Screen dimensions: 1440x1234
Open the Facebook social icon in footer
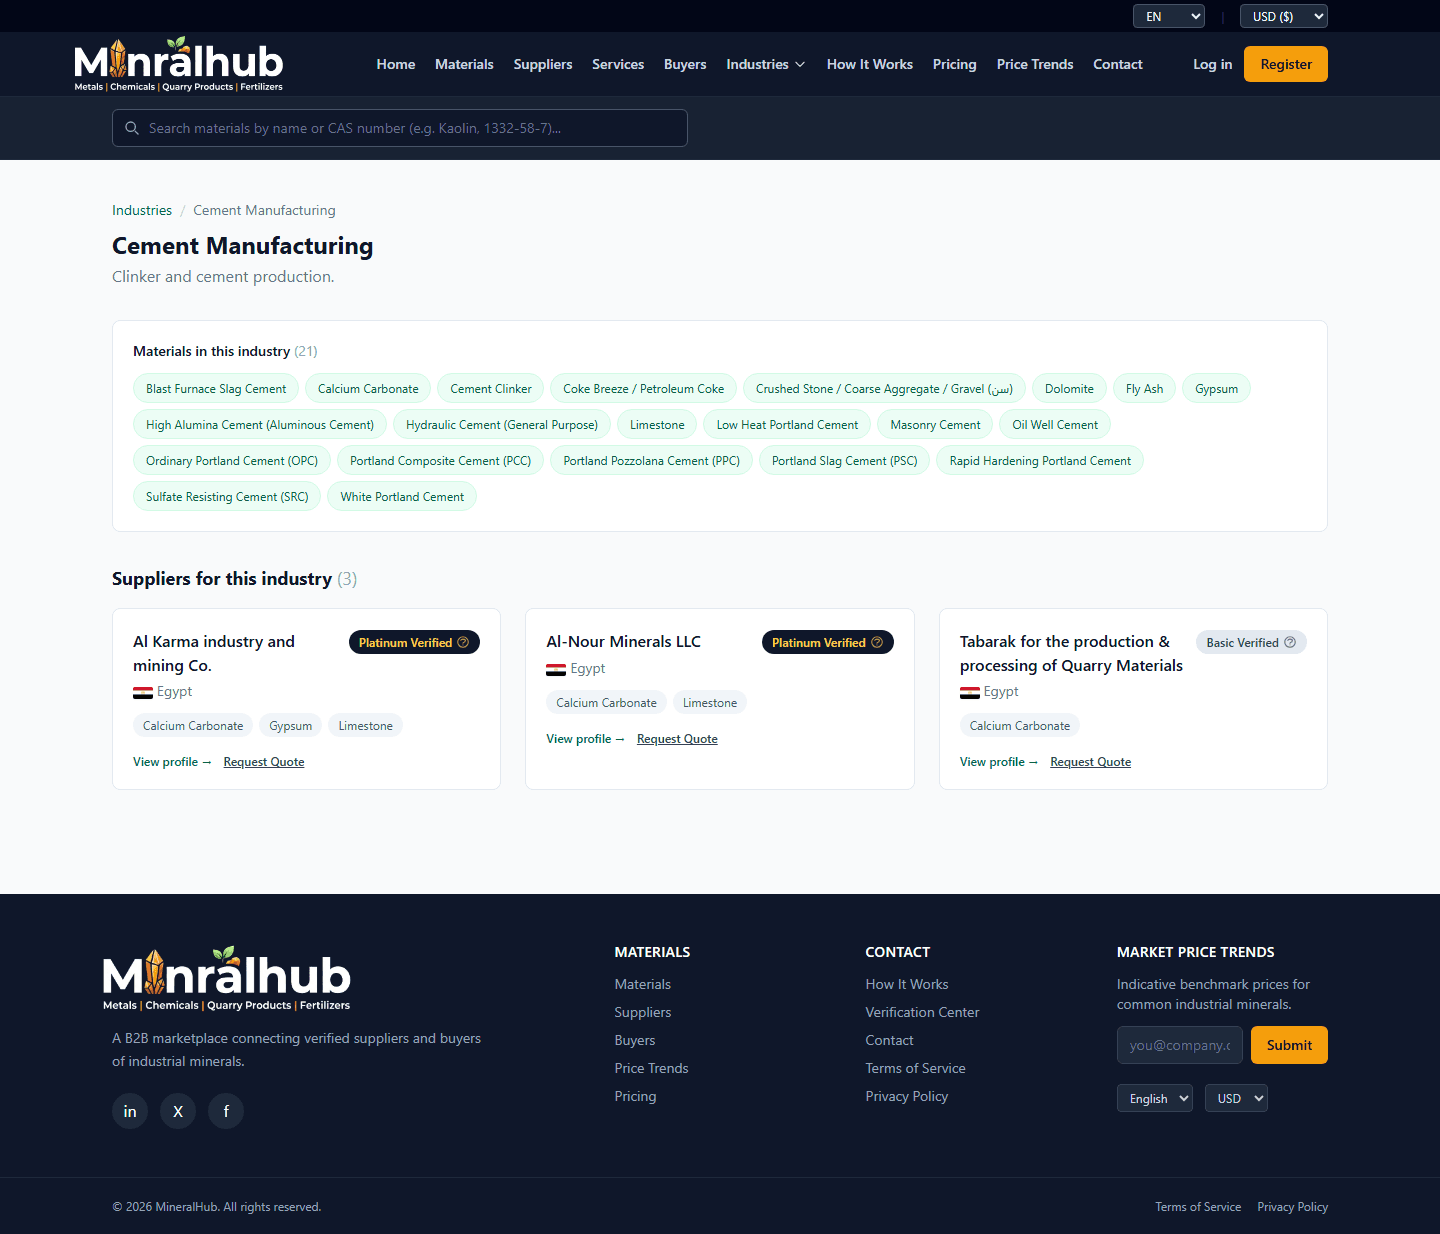click(226, 1111)
